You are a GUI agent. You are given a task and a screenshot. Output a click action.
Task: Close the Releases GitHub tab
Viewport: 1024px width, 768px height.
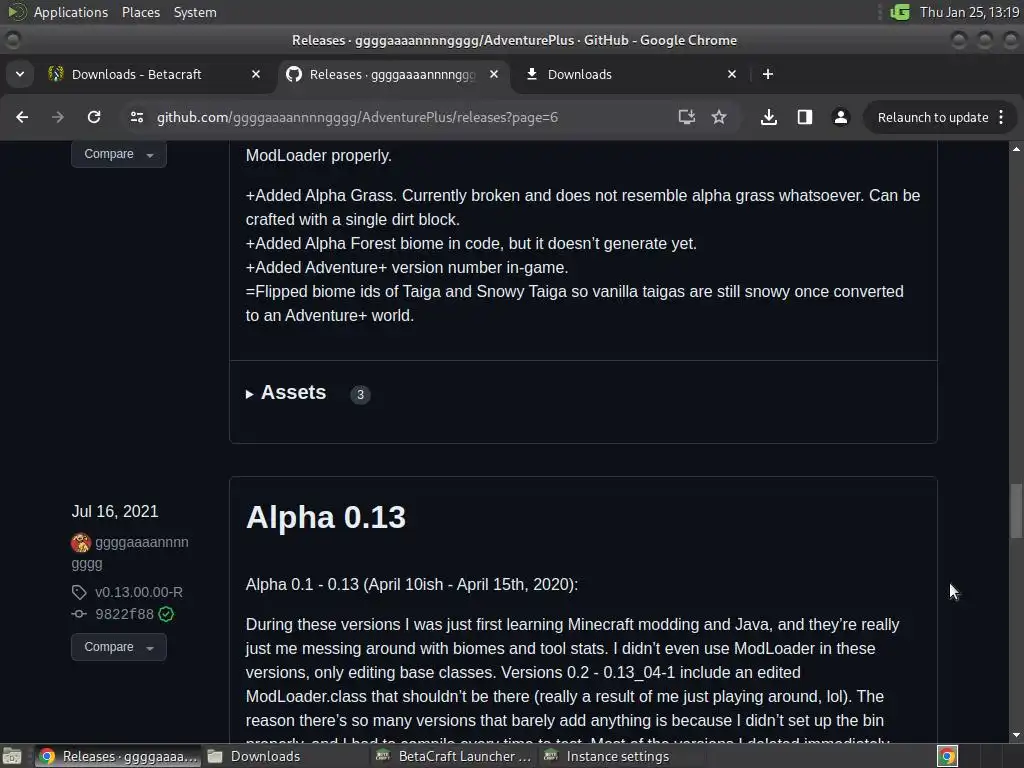494,74
